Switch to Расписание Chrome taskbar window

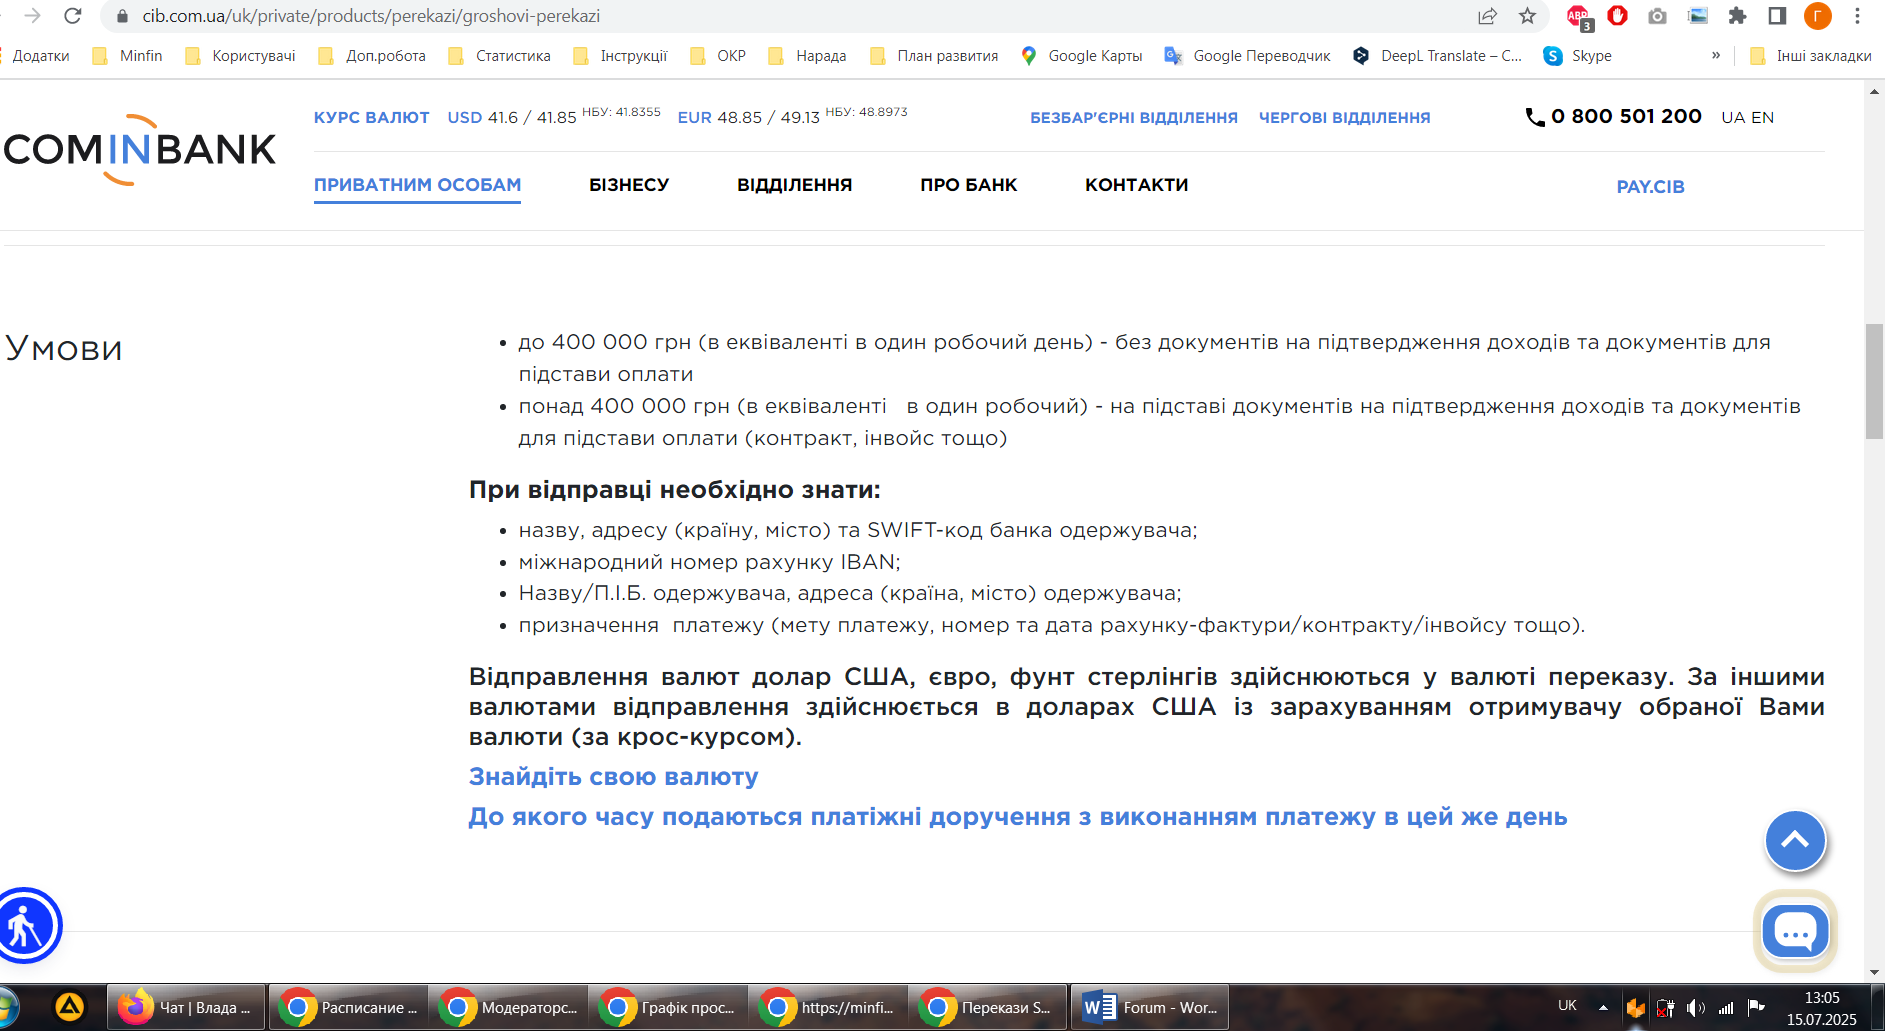tap(348, 1007)
